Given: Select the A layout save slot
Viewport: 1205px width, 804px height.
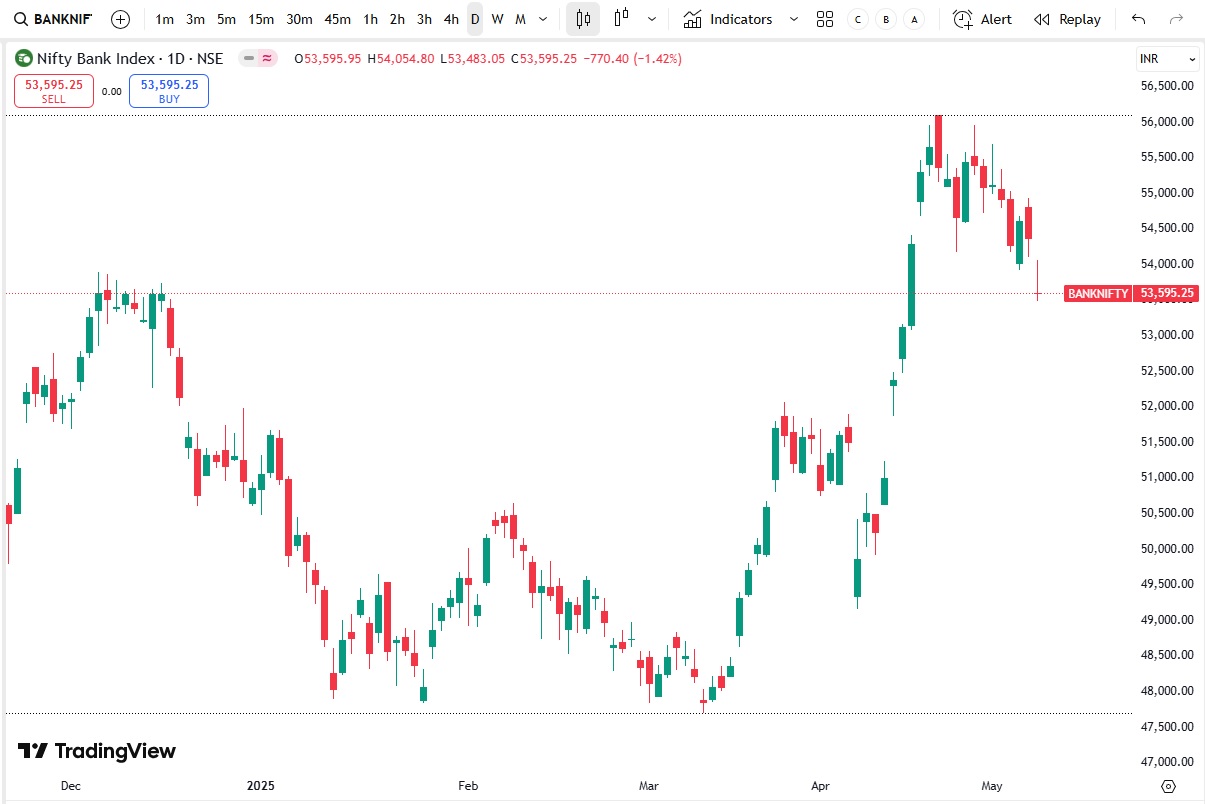Looking at the screenshot, I should (x=913, y=19).
